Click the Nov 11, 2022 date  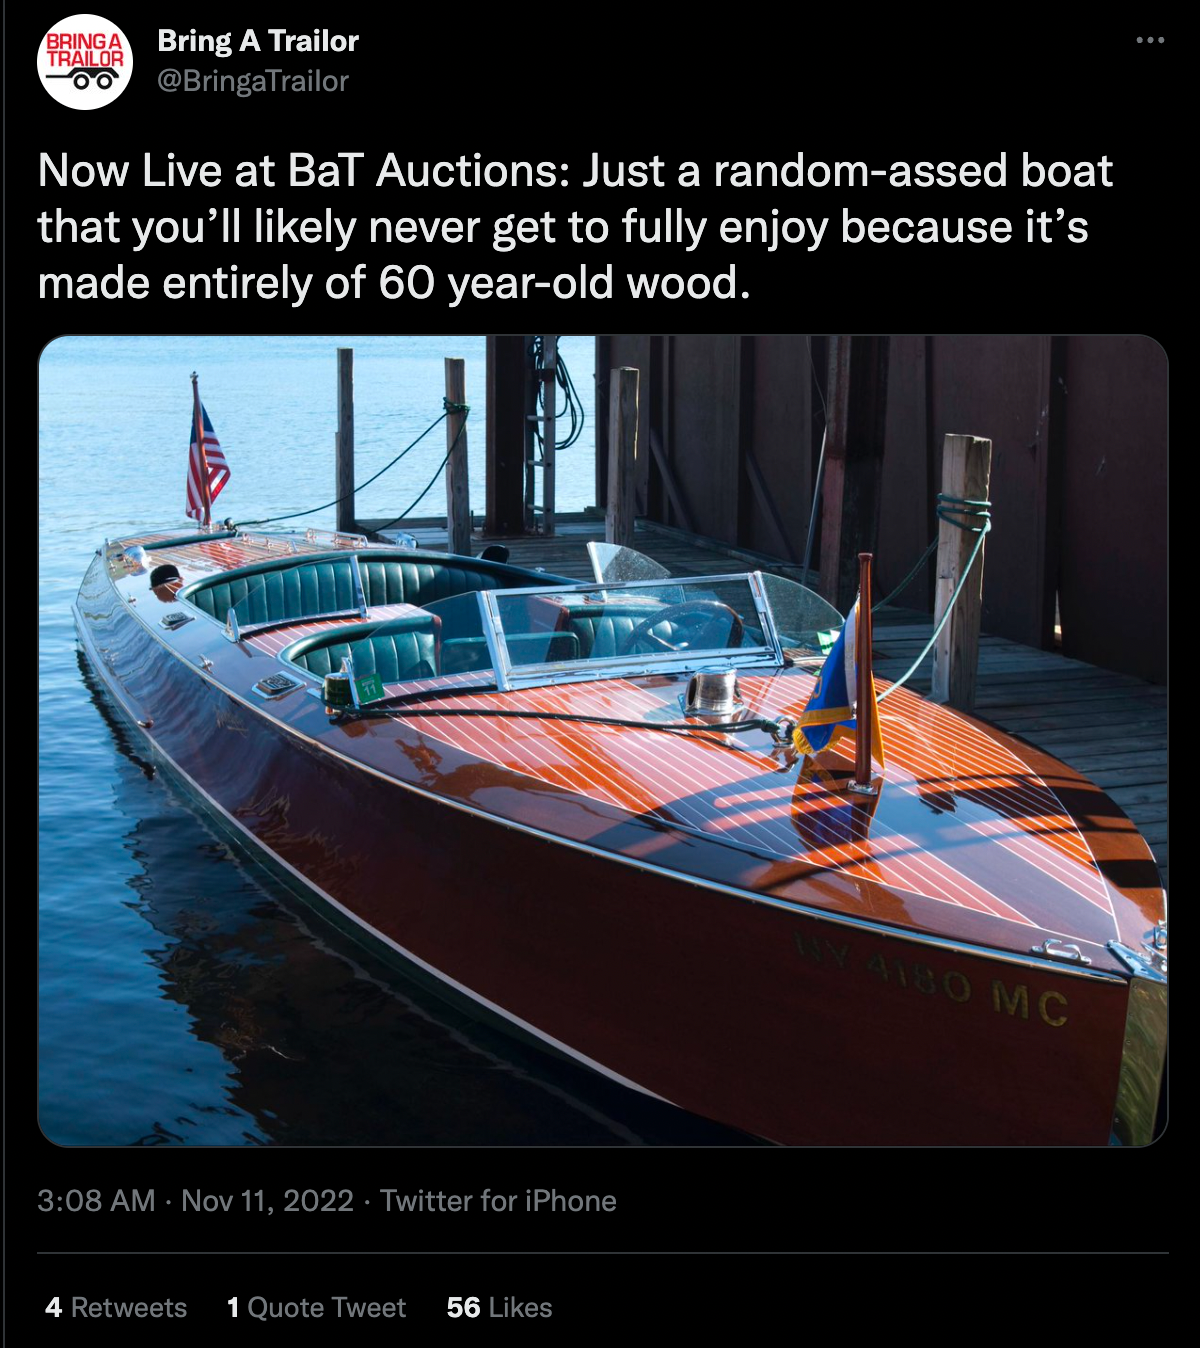(x=268, y=1201)
